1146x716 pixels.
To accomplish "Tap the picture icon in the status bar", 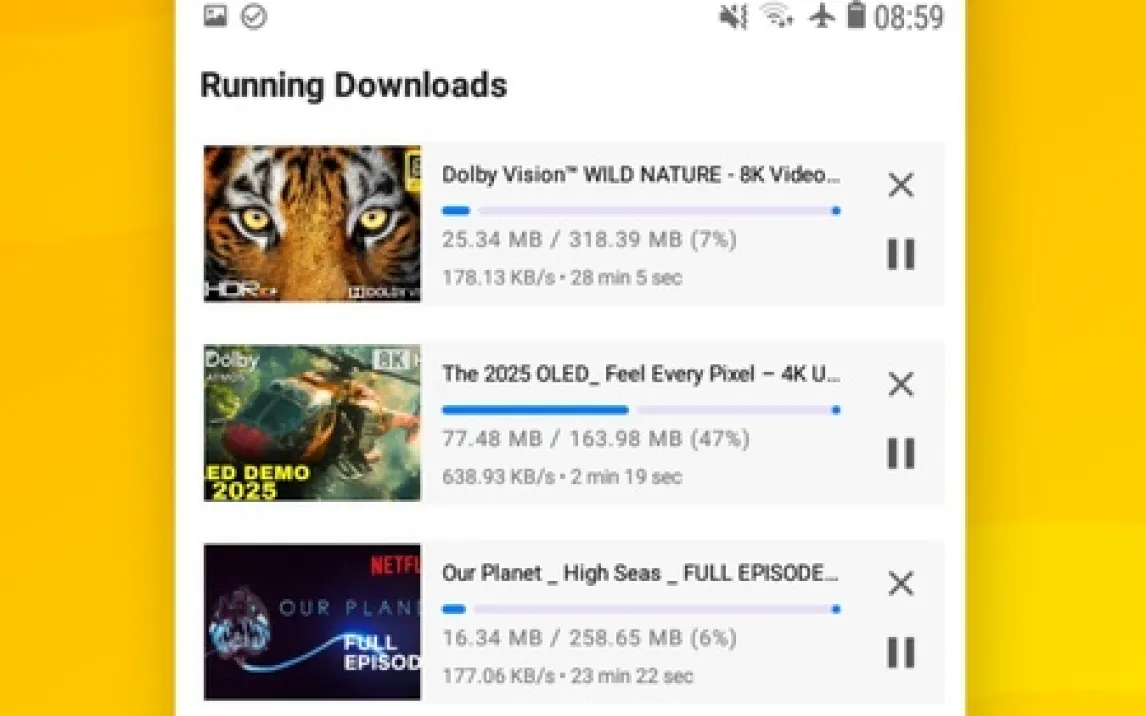I will 216,15.
